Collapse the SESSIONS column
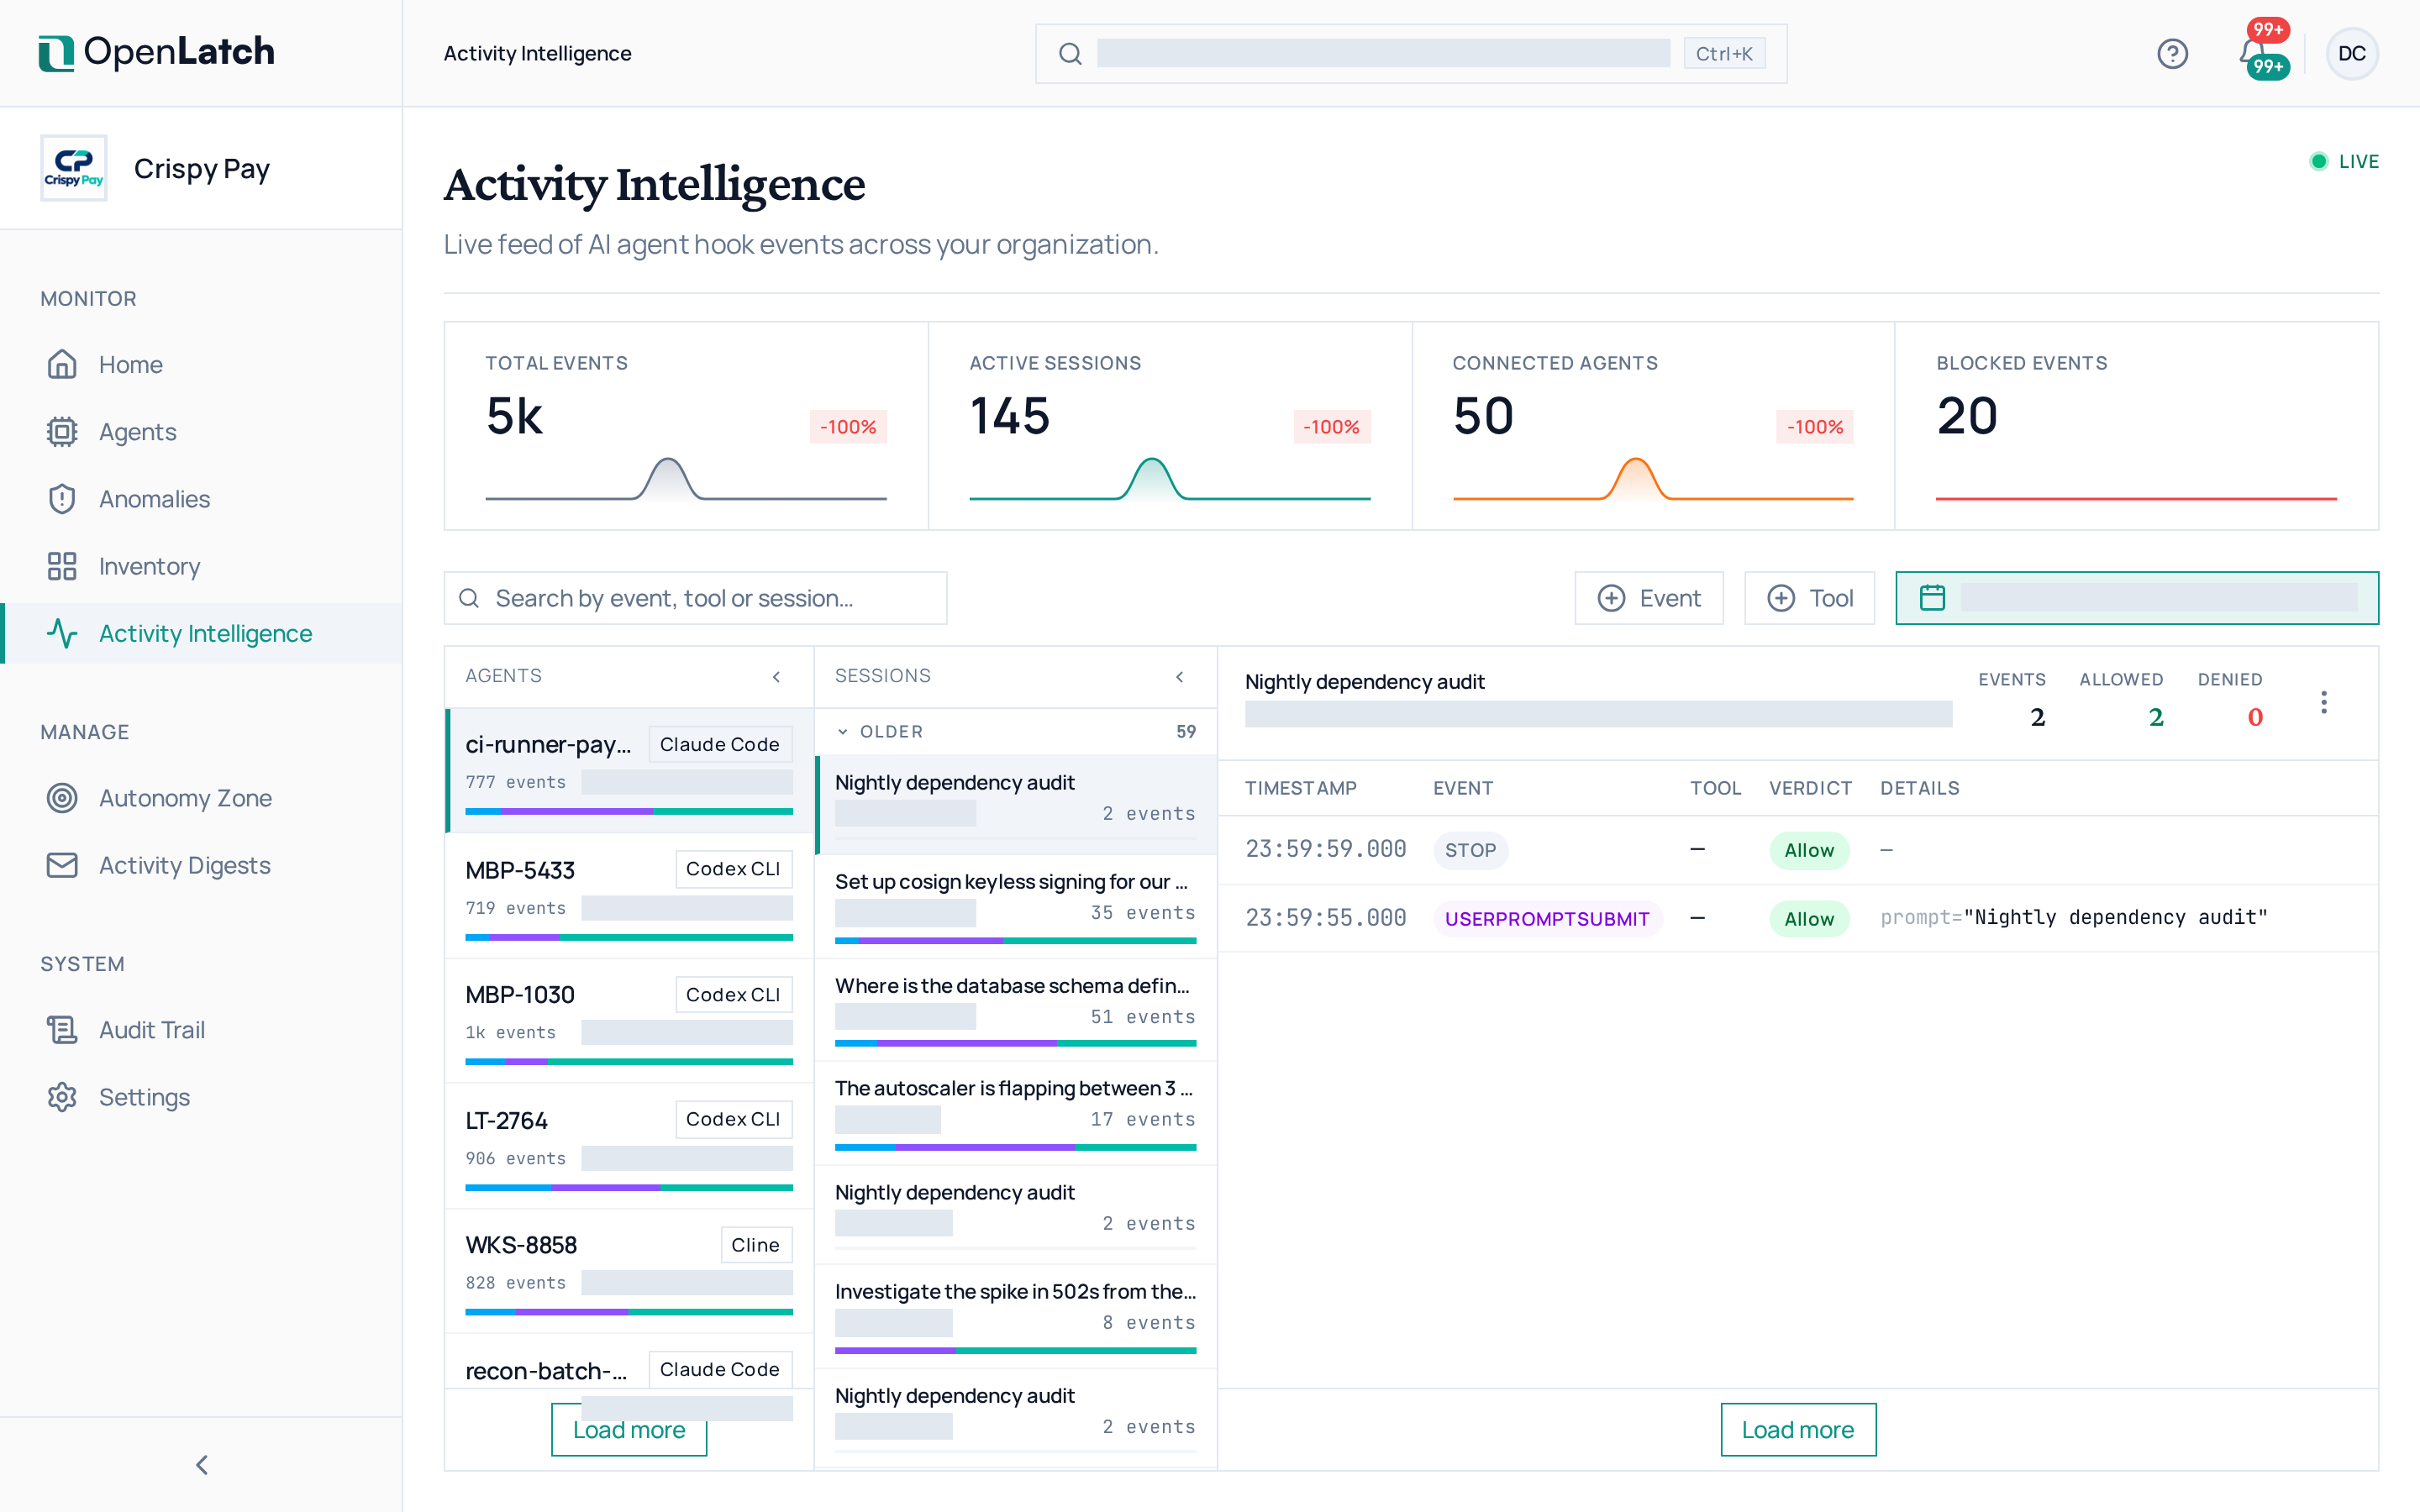The width and height of the screenshot is (2420, 1512). (x=1180, y=677)
